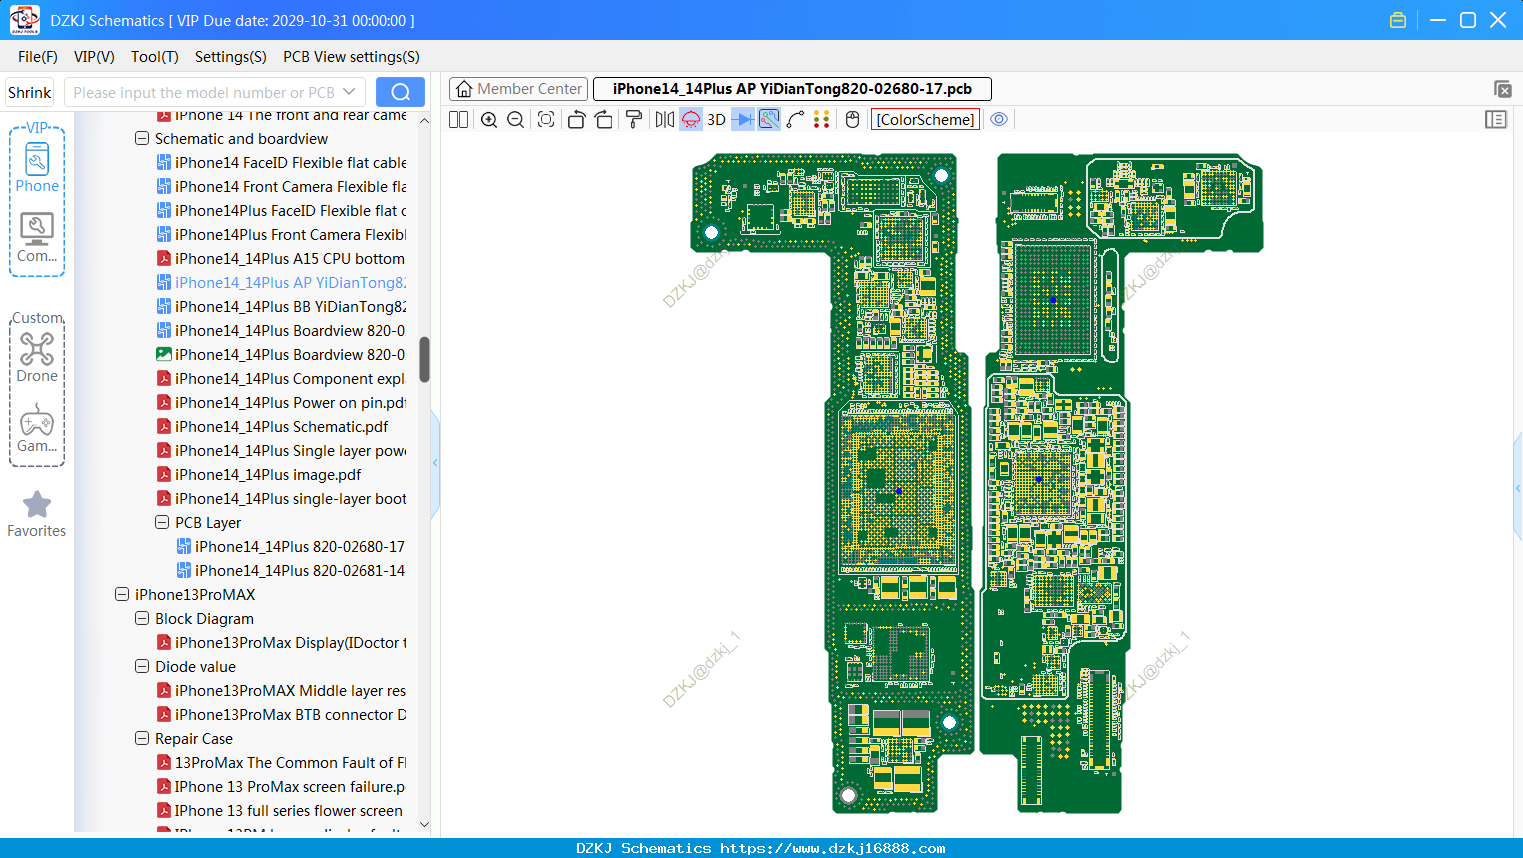This screenshot has height=858, width=1523.
Task: Open the colored dots pin display tool
Action: [x=822, y=120]
